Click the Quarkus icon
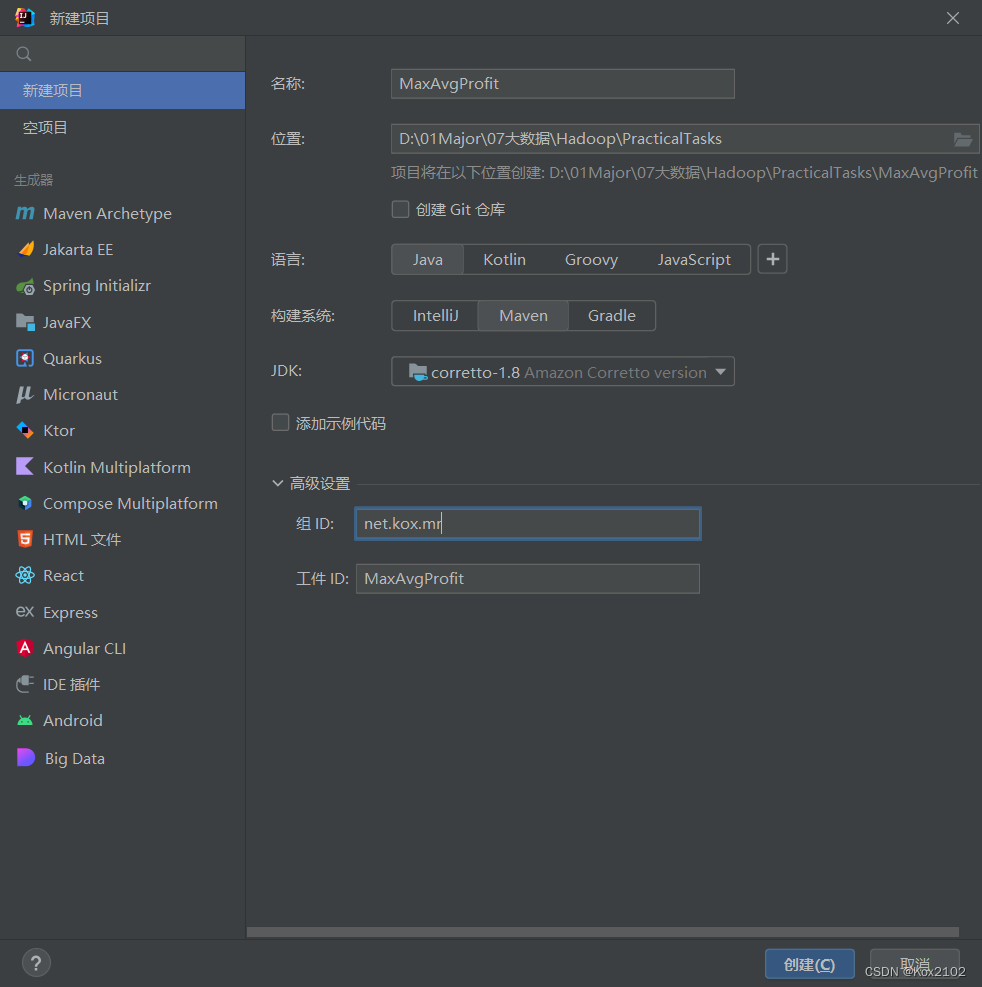This screenshot has width=982, height=987. click(x=25, y=358)
